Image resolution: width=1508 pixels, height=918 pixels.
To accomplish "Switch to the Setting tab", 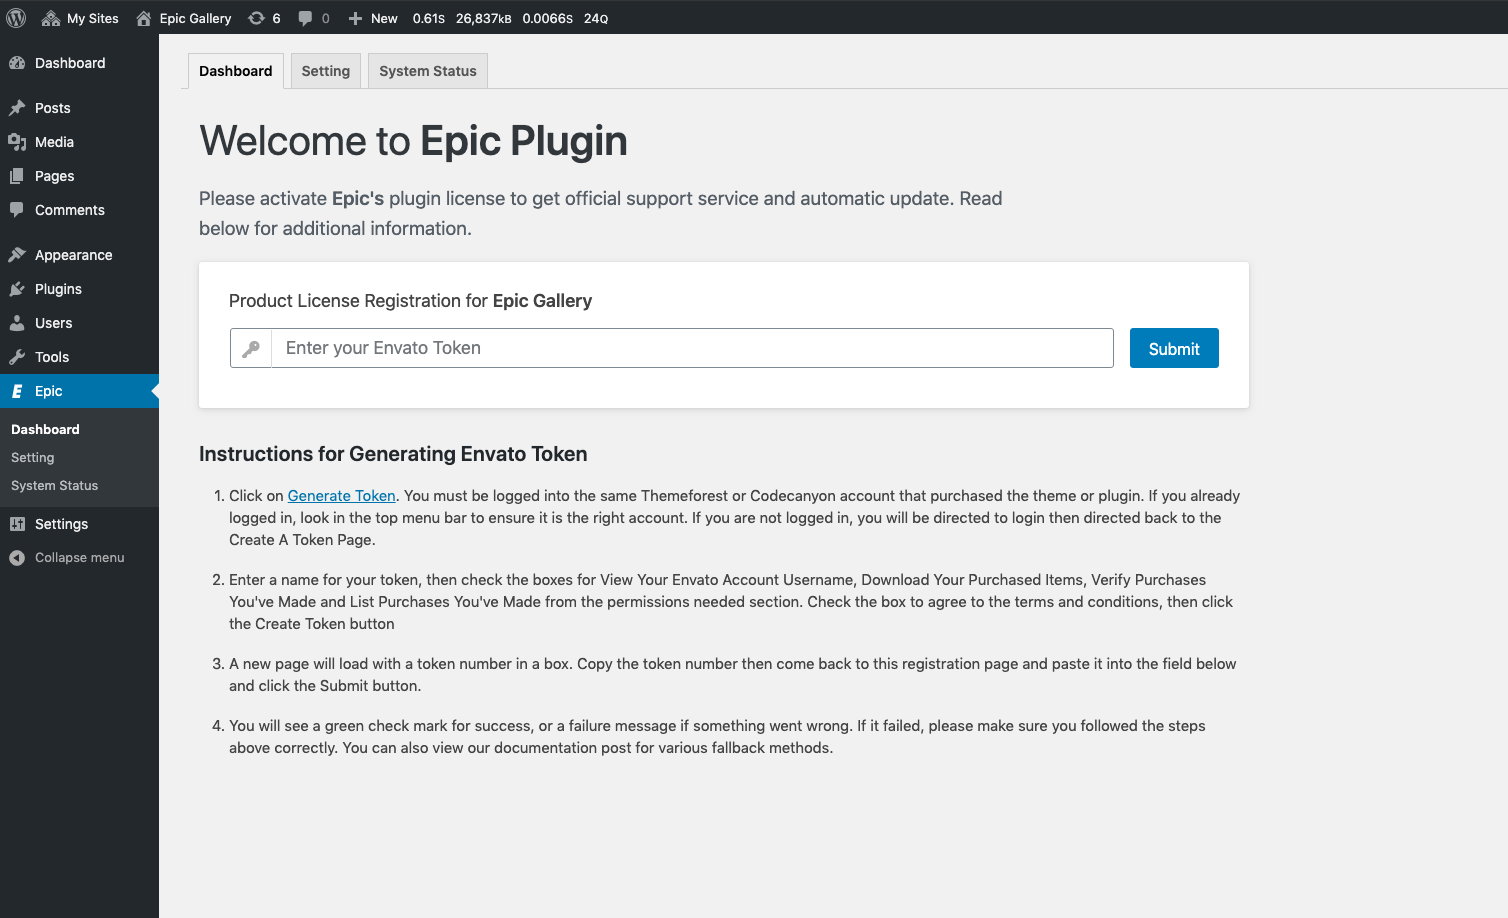I will point(326,71).
